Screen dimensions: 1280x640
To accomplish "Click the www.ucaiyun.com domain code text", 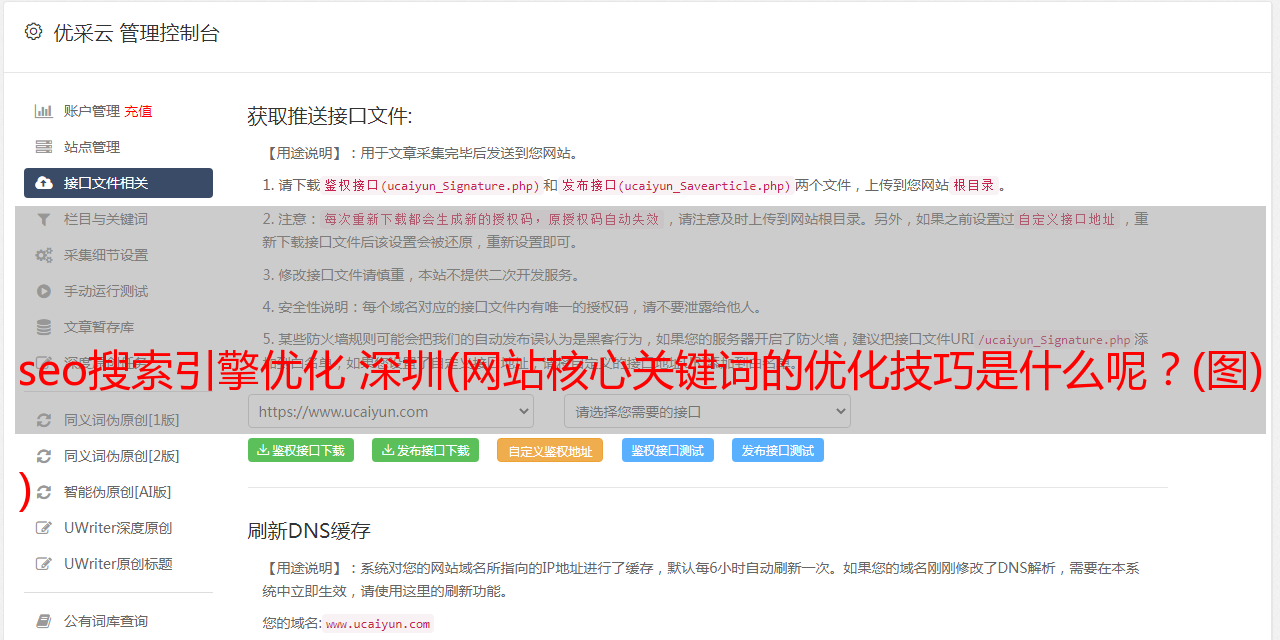I will [378, 624].
